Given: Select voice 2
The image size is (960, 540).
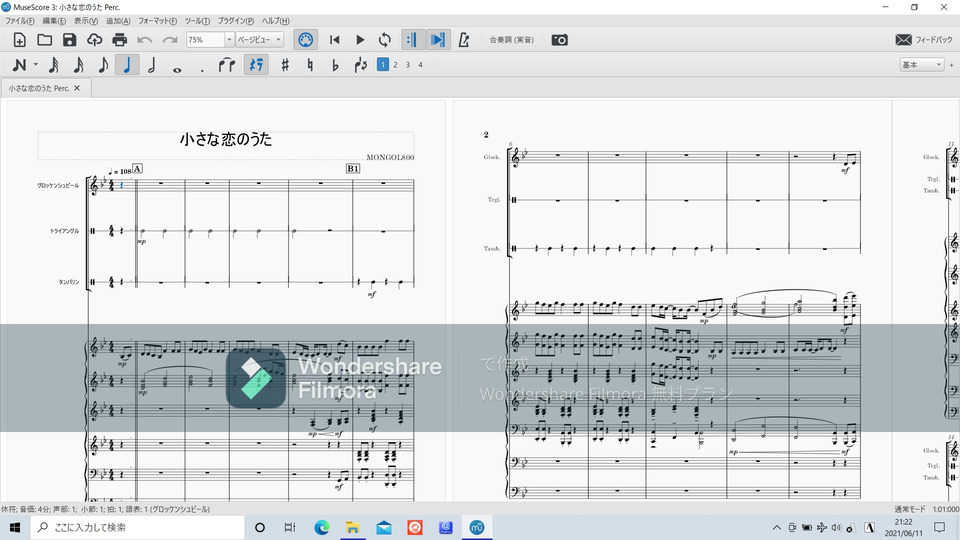Looking at the screenshot, I should pyautogui.click(x=396, y=65).
